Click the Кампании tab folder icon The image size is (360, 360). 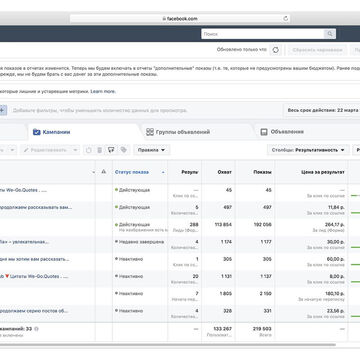pos(36,132)
